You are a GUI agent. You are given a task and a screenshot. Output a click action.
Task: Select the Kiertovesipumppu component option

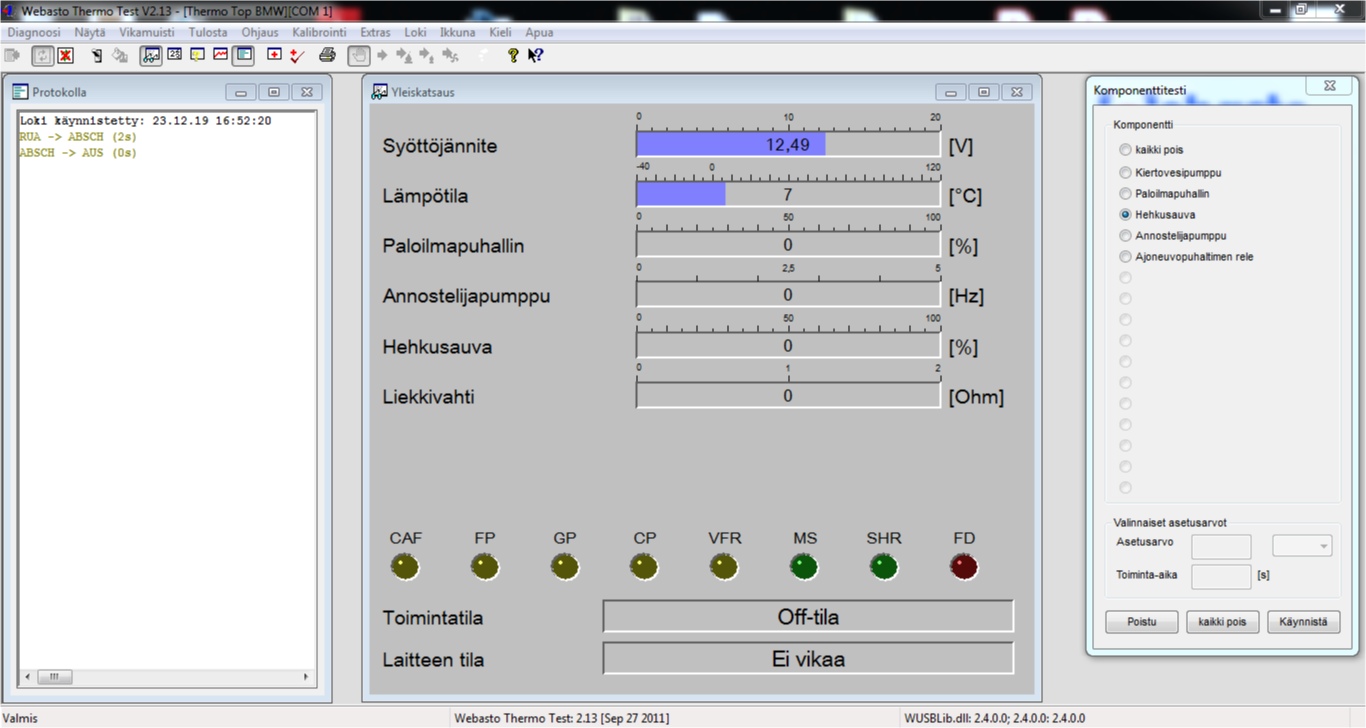pos(1126,172)
